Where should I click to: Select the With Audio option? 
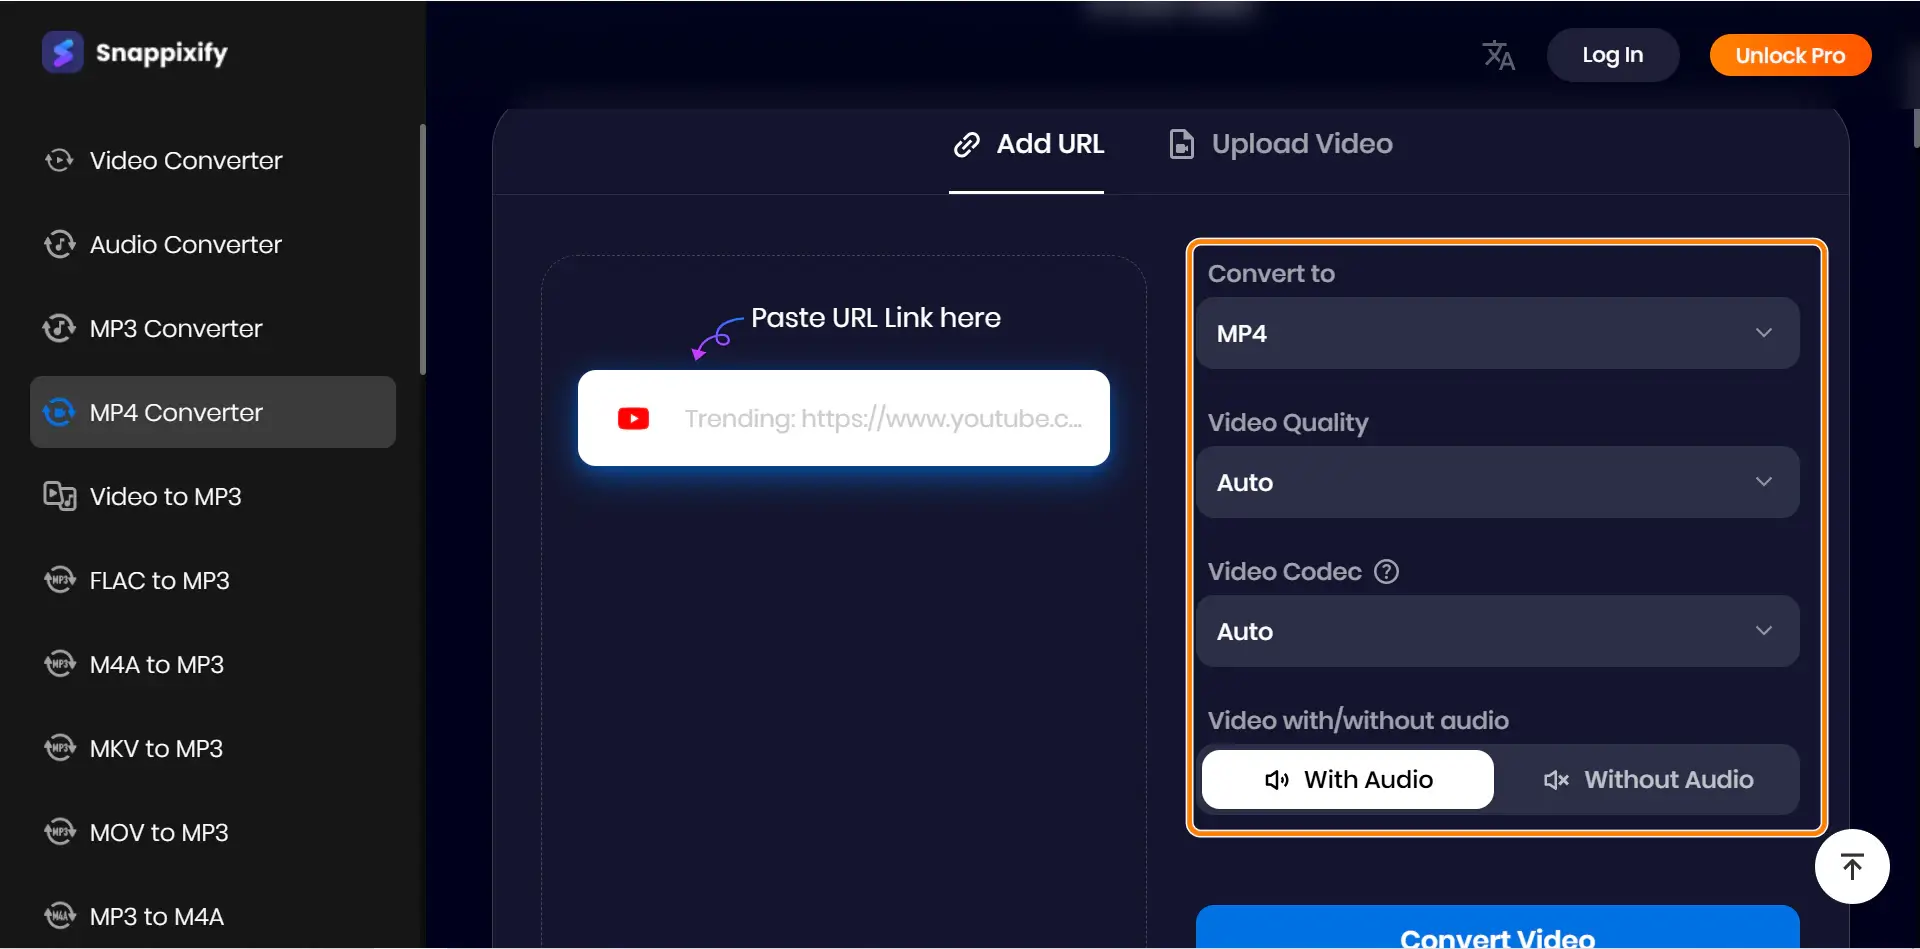click(1347, 780)
